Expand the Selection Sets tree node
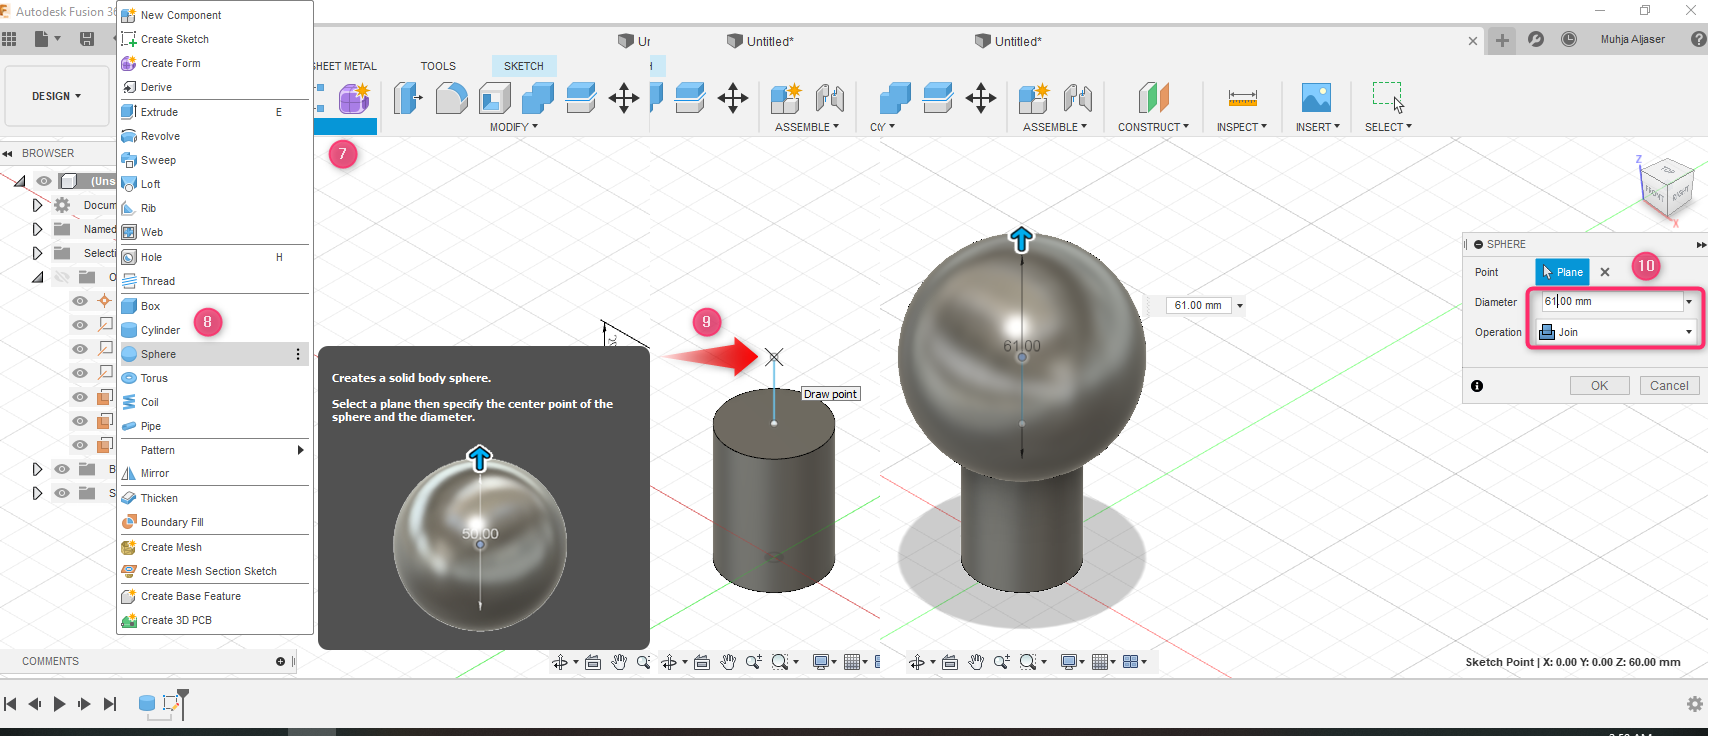Screen dimensions: 1712x736 (x=38, y=253)
